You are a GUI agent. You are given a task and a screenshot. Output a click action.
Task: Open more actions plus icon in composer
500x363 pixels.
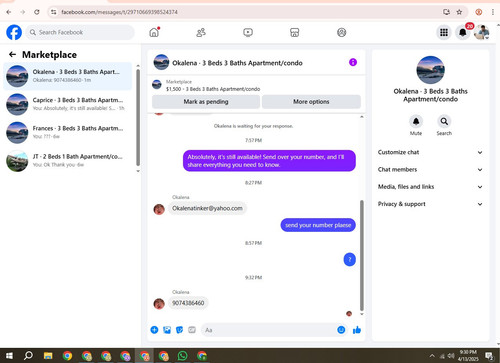click(x=154, y=330)
